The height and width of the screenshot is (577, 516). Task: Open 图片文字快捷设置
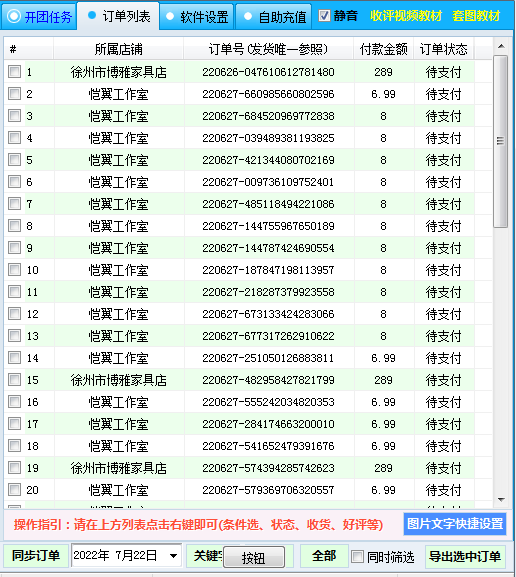(455, 524)
